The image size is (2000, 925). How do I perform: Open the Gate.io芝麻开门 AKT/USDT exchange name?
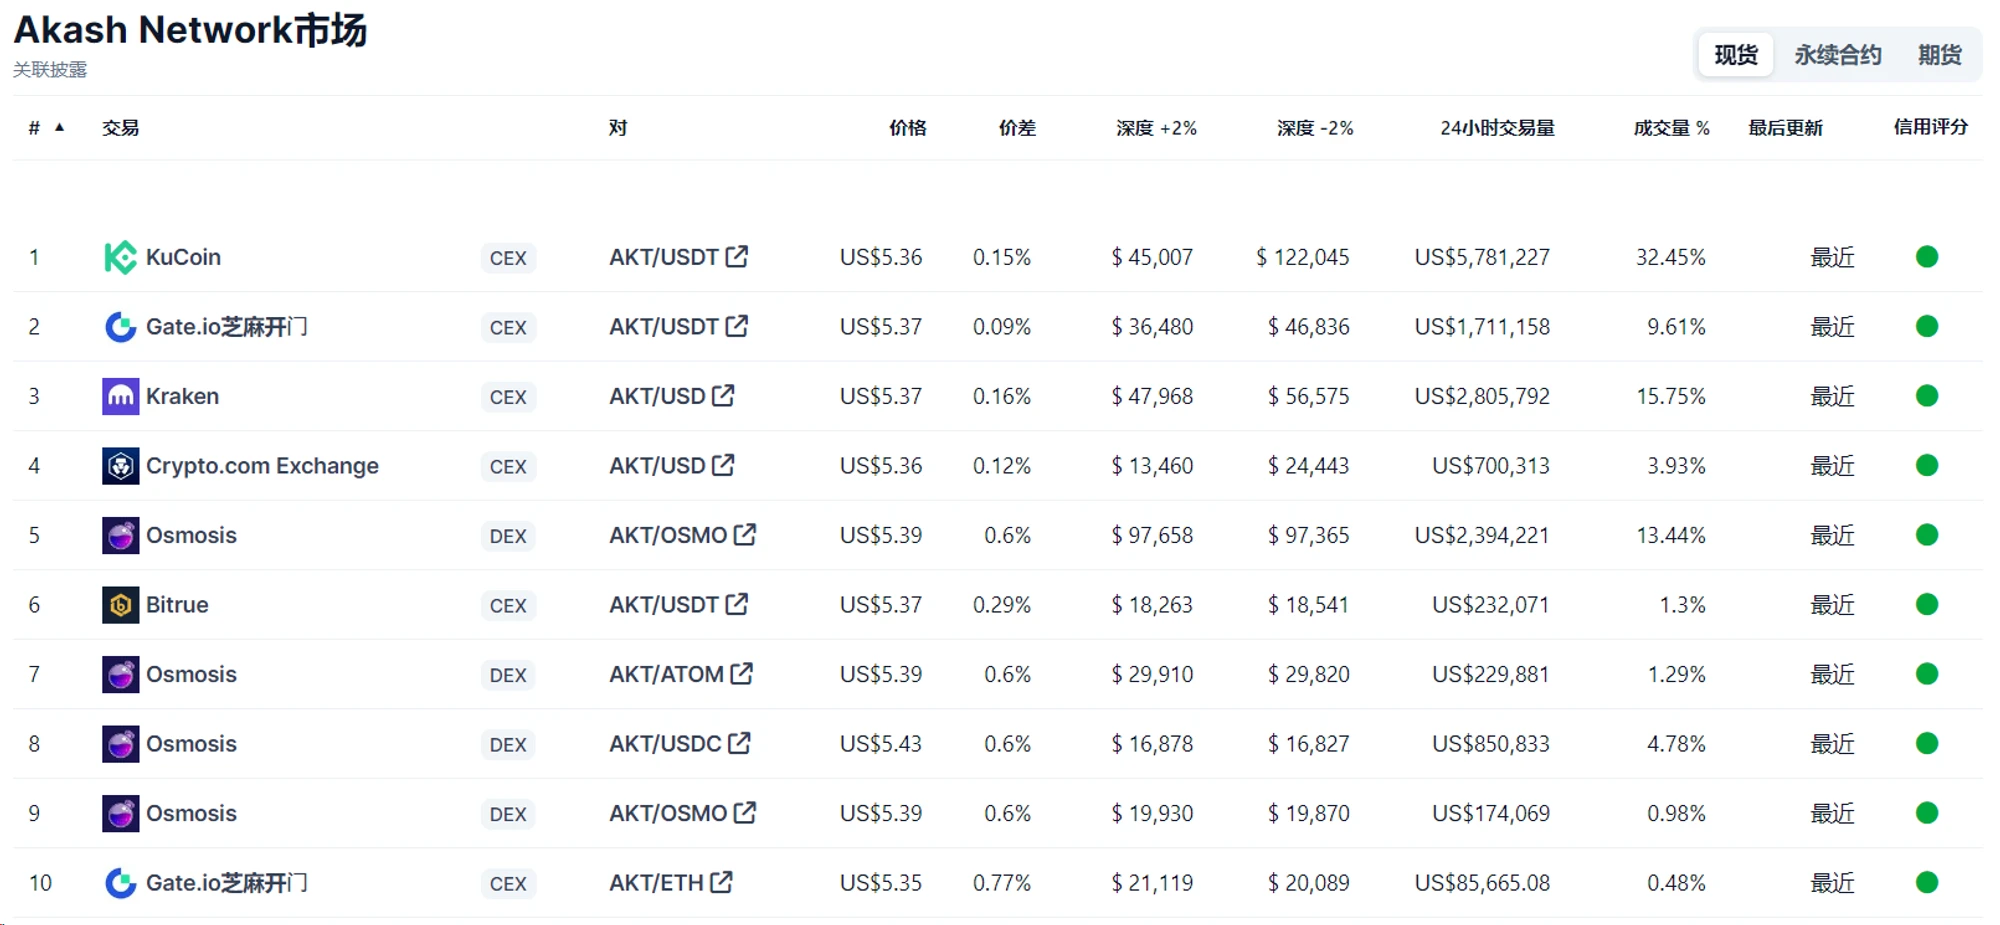point(226,327)
